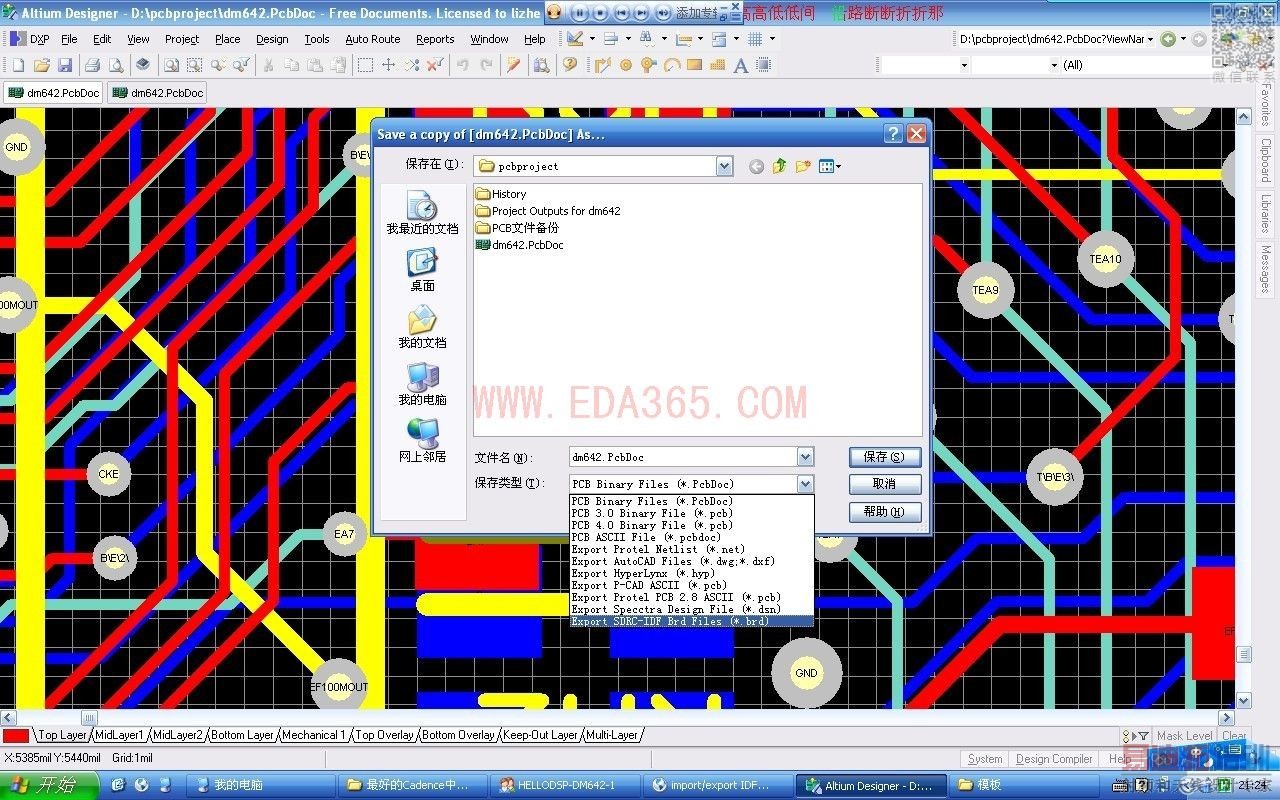Click the Move Selection crosshair icon
Viewport: 1280px width, 800px height.
tap(389, 65)
